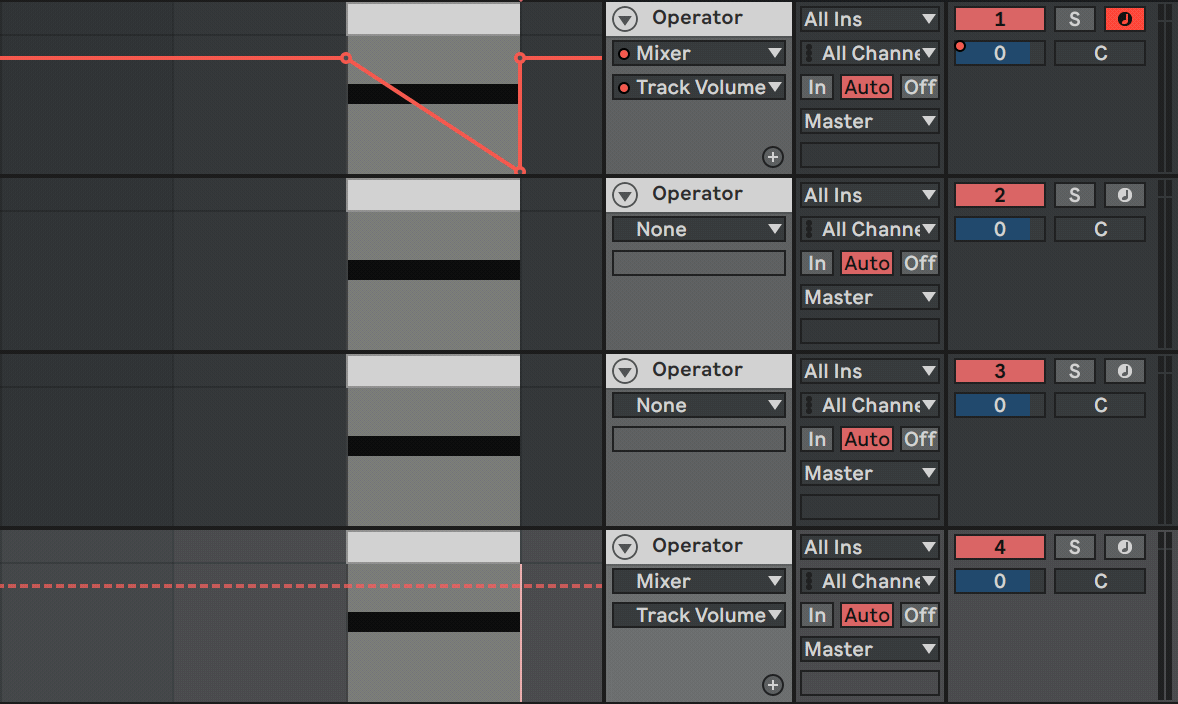Open track 3 Master output dropdown

[x=869, y=473]
